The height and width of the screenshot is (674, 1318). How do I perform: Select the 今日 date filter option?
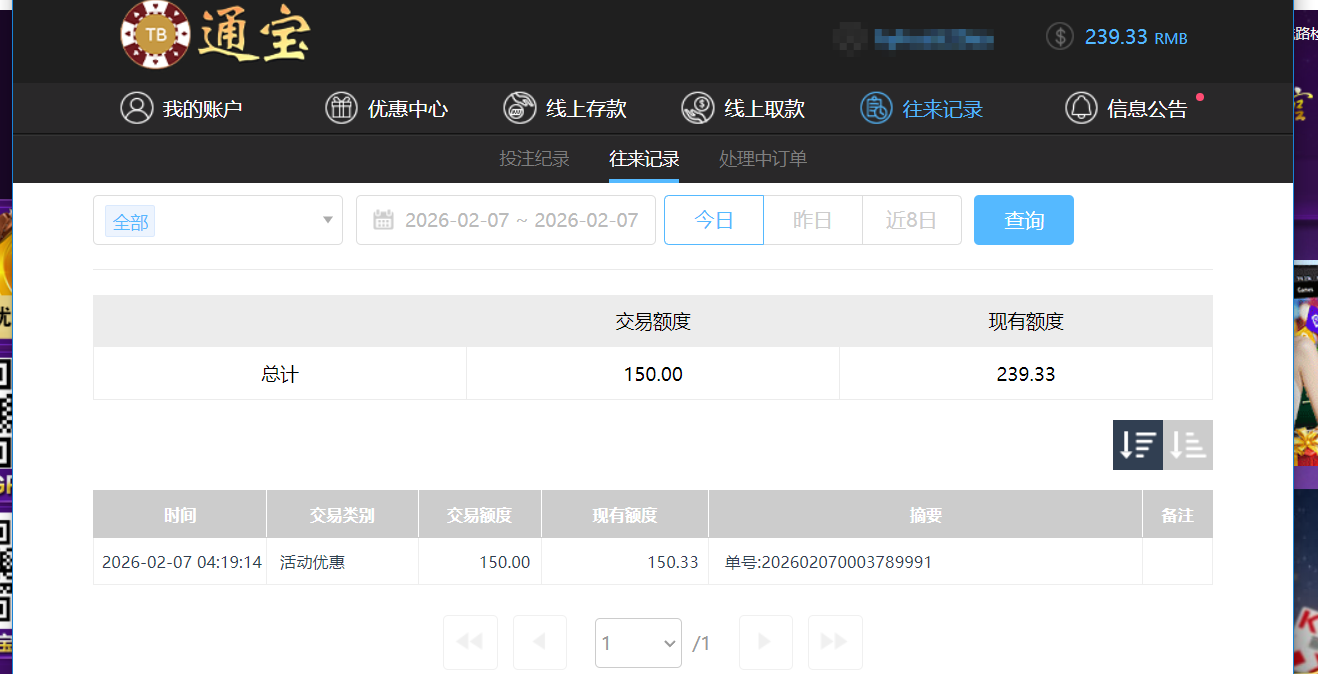pos(713,219)
